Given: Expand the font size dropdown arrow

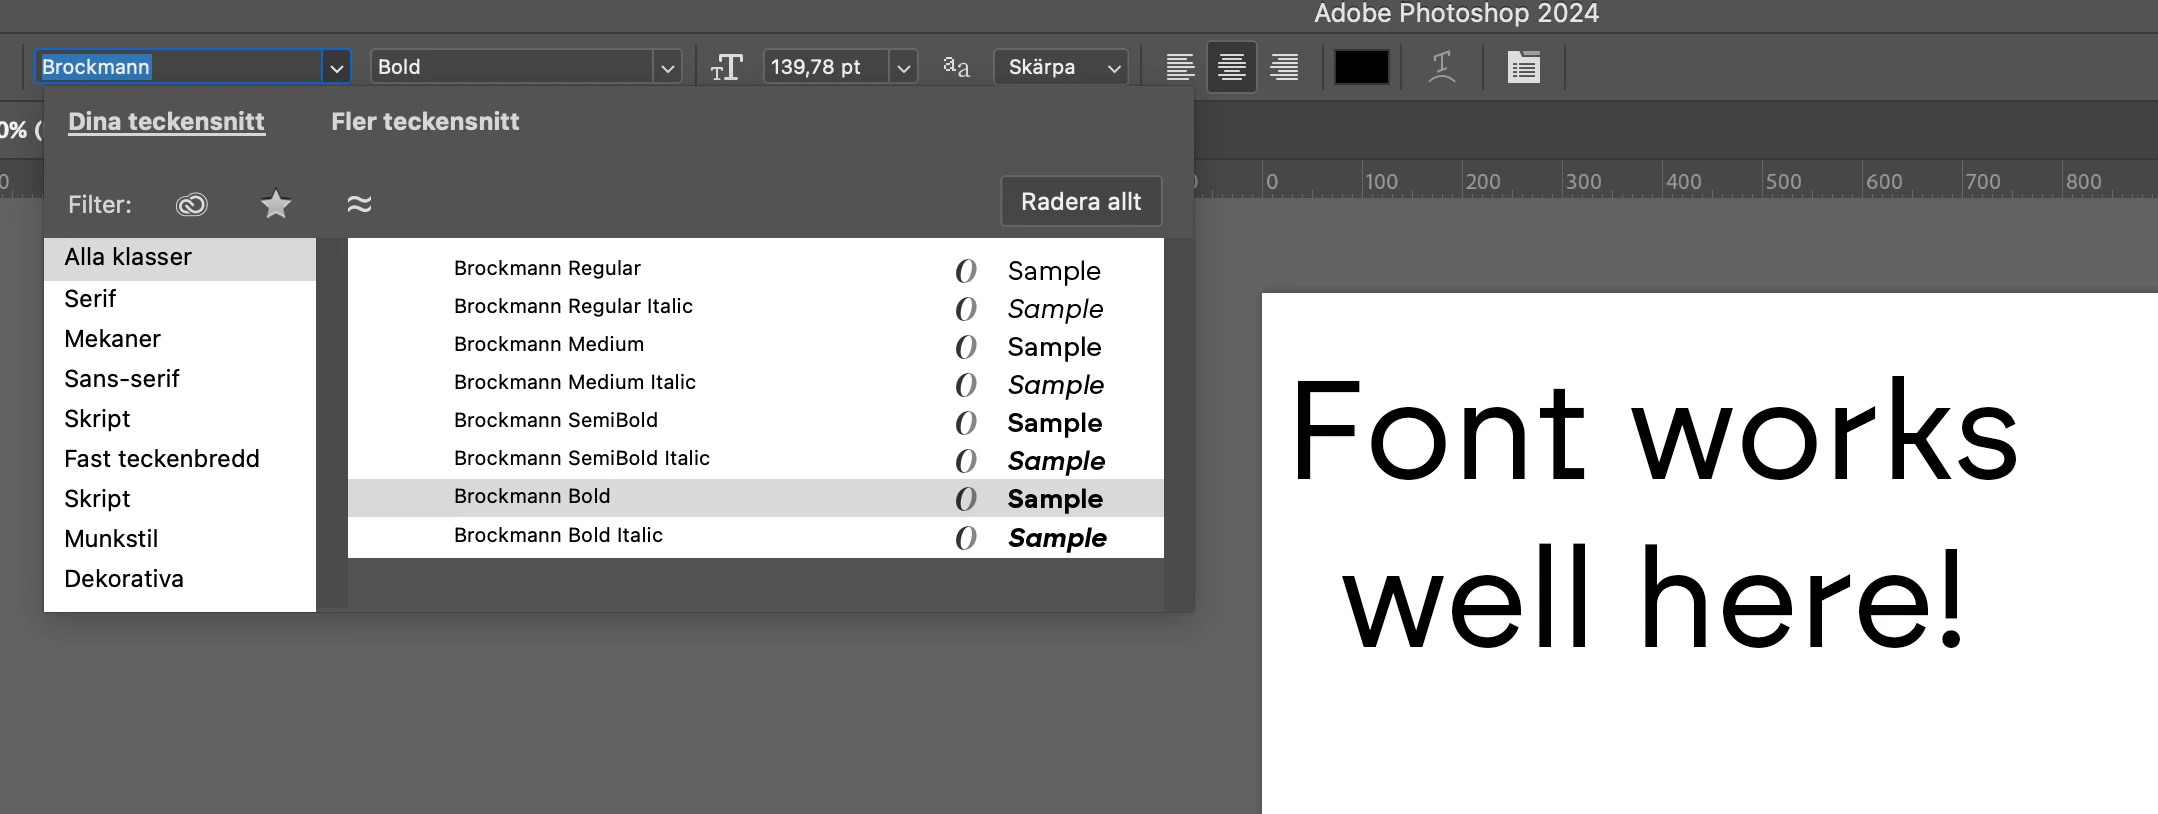Looking at the screenshot, I should click(903, 67).
